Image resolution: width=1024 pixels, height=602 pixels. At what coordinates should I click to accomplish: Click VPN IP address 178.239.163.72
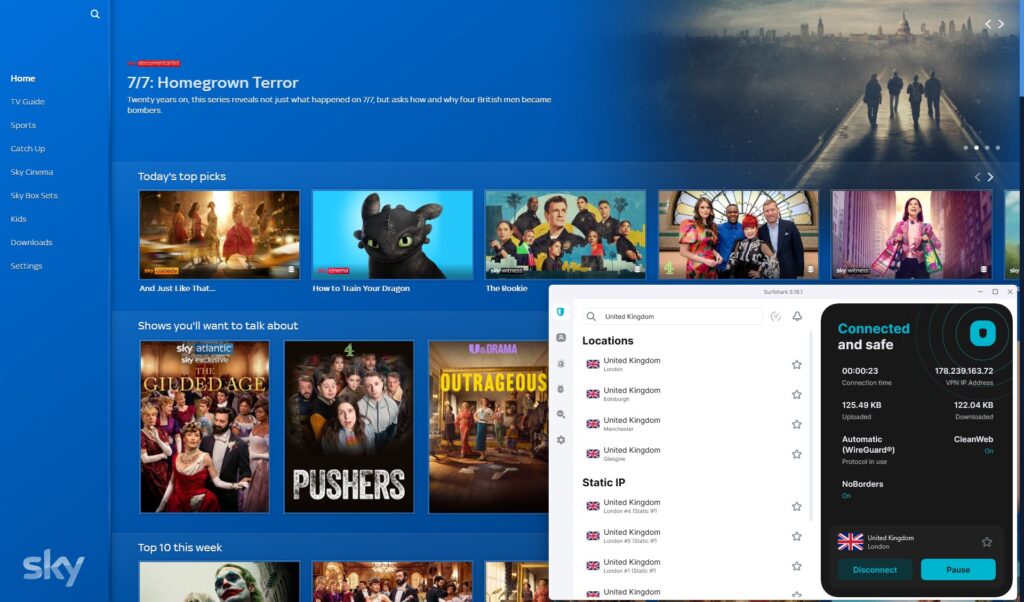point(963,371)
